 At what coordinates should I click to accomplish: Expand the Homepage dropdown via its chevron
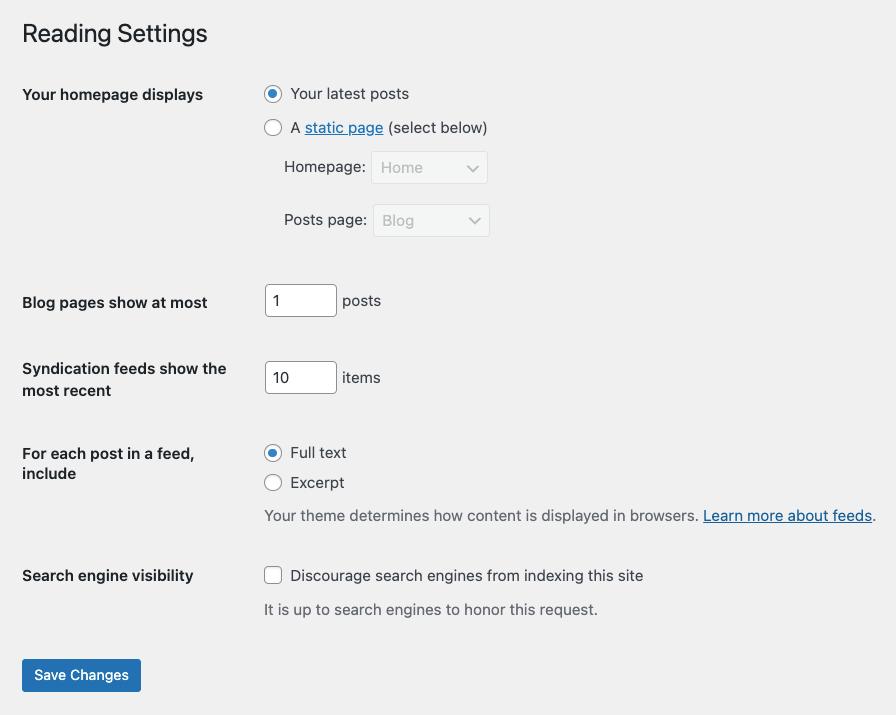coord(474,167)
